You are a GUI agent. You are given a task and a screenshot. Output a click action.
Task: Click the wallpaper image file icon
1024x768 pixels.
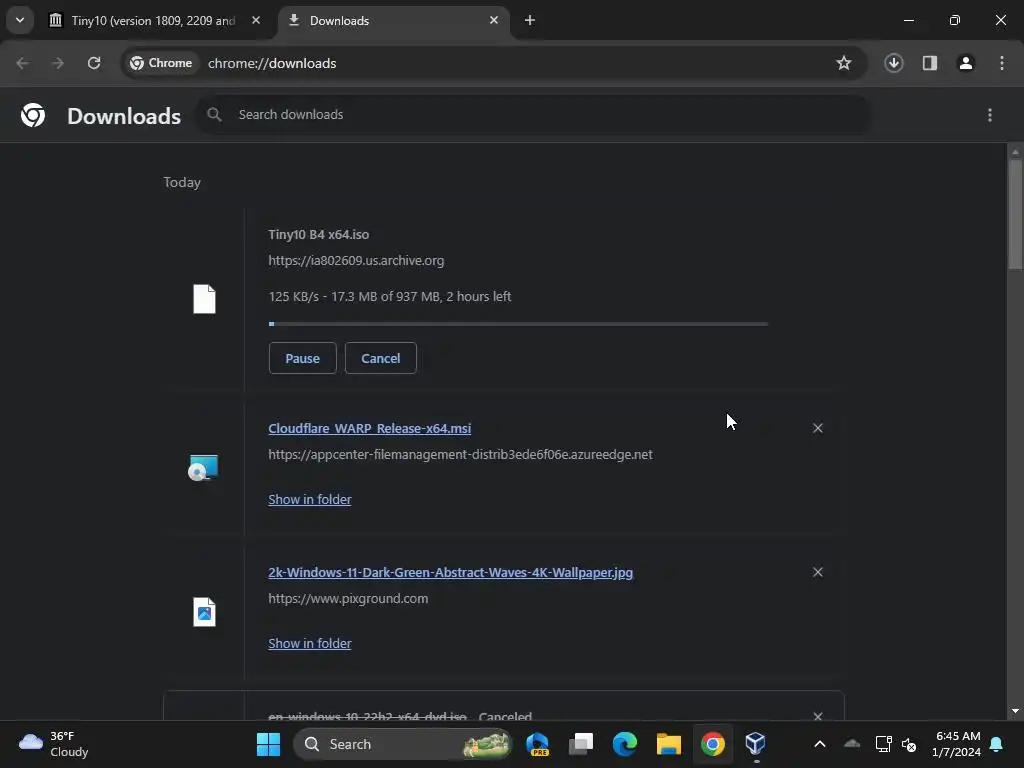(204, 612)
